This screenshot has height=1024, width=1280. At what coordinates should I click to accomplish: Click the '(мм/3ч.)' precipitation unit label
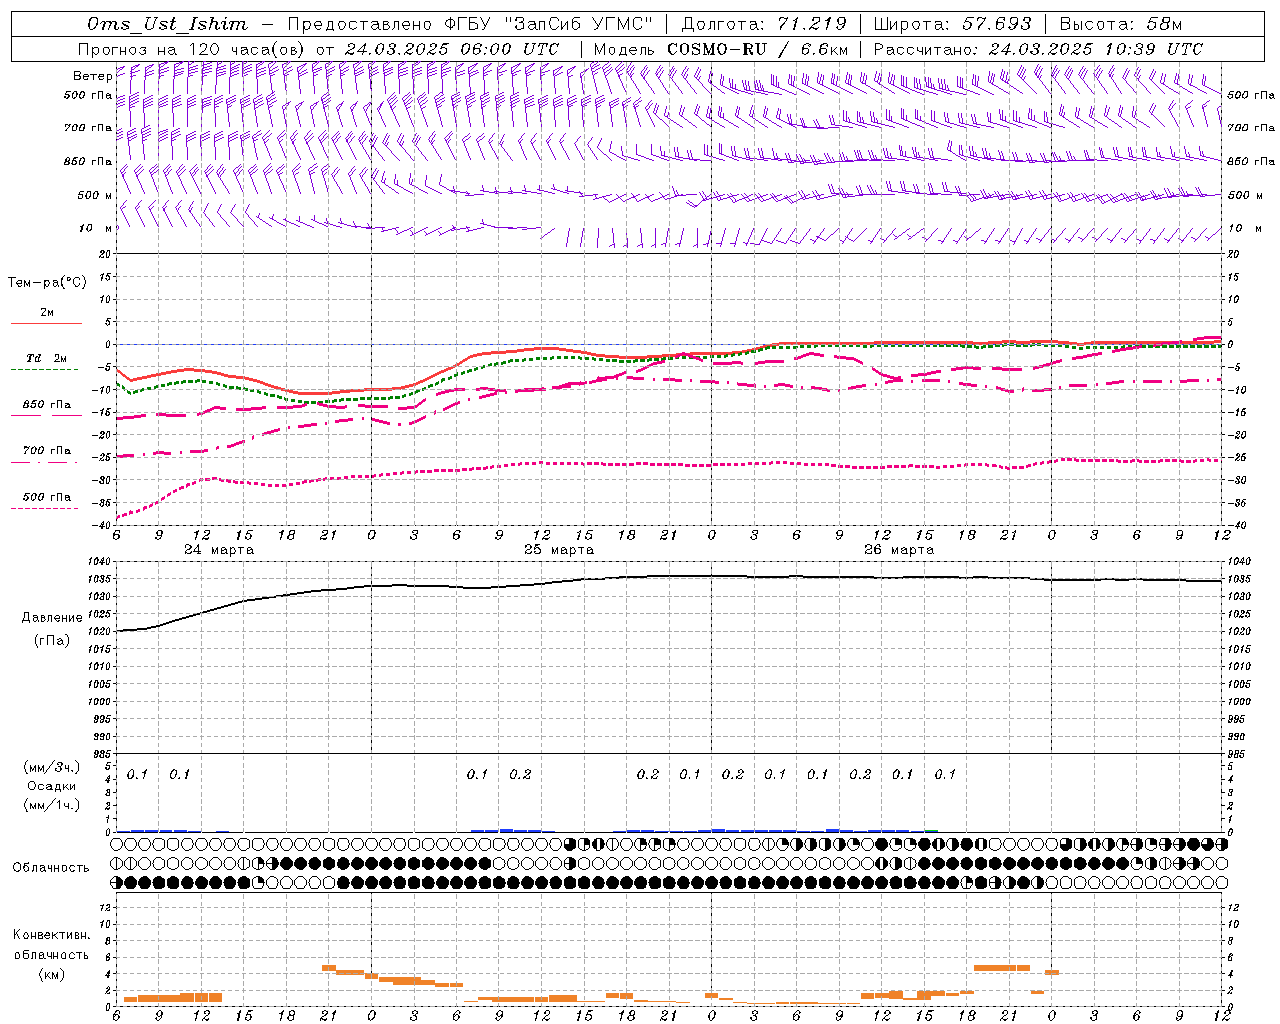pyautogui.click(x=52, y=767)
